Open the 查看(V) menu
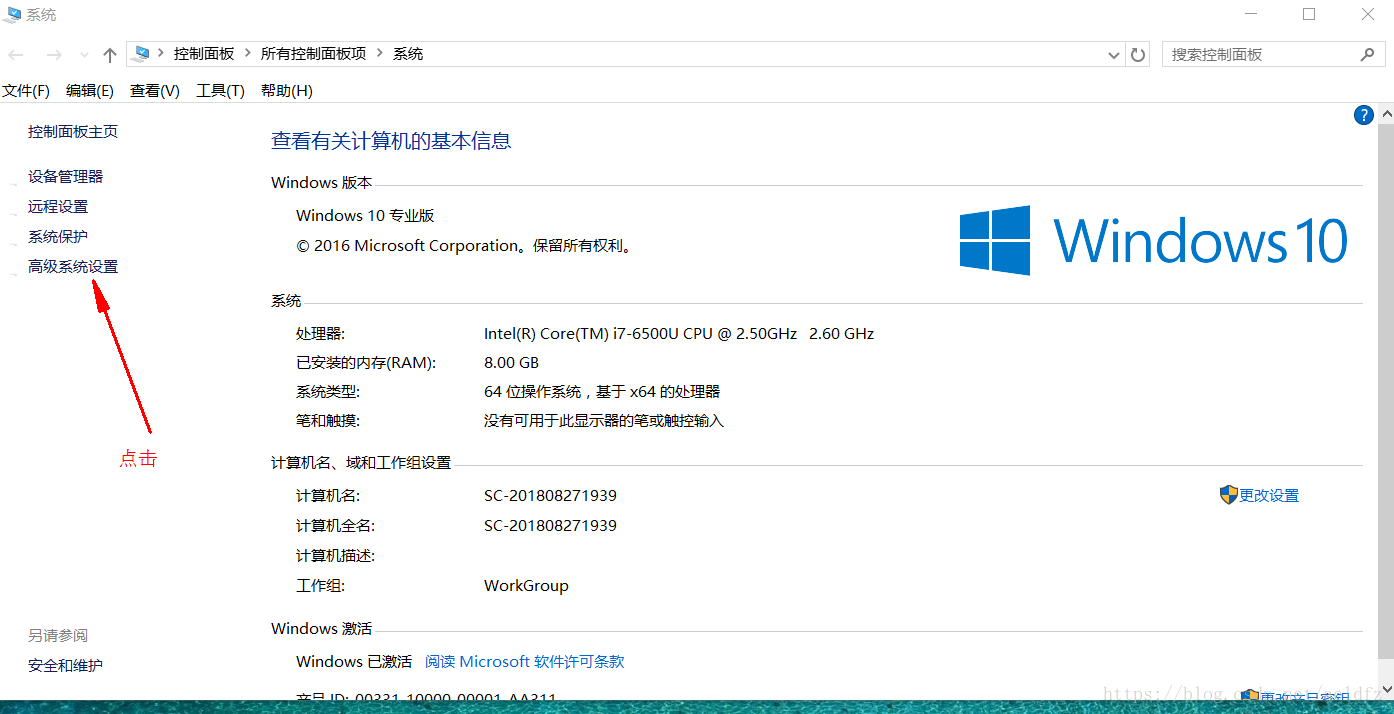Viewport: 1394px width, 714px height. click(155, 91)
